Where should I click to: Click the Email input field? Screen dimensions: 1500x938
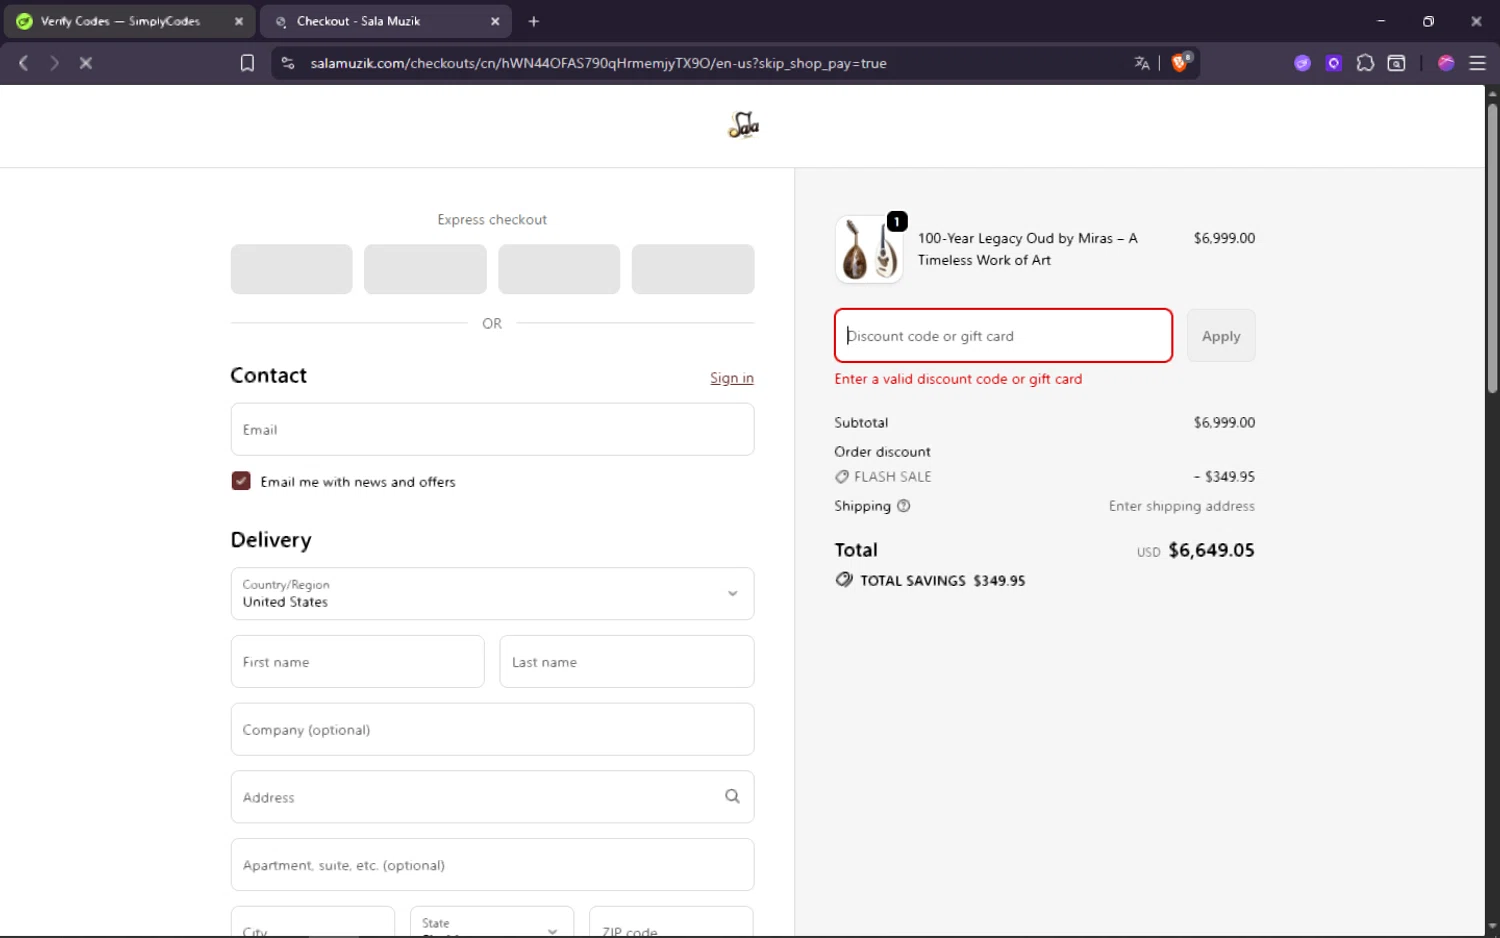[492, 430]
